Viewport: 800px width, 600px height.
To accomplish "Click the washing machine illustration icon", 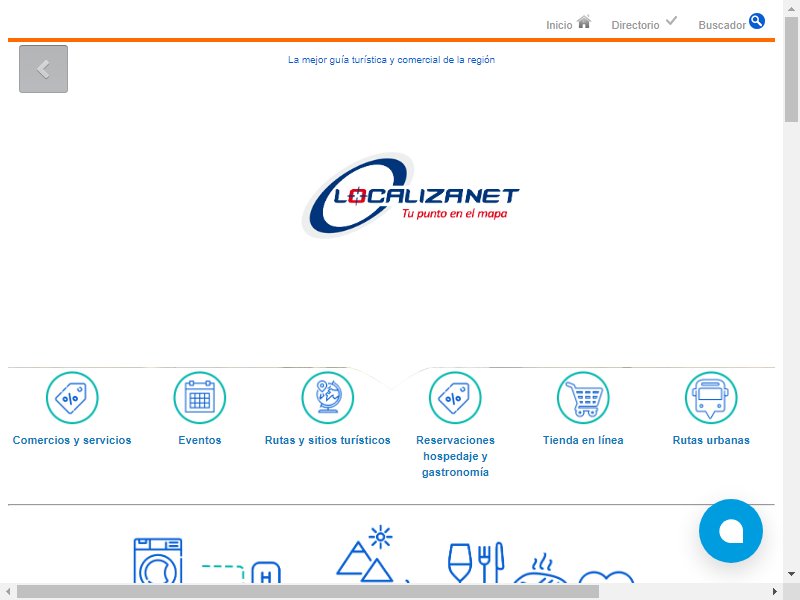I will 158,560.
